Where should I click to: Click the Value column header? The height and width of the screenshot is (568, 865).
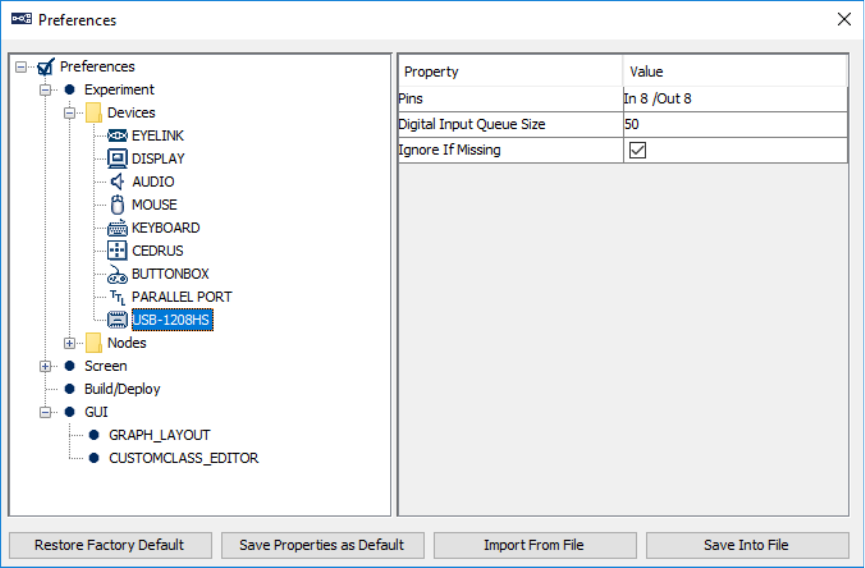coord(735,72)
